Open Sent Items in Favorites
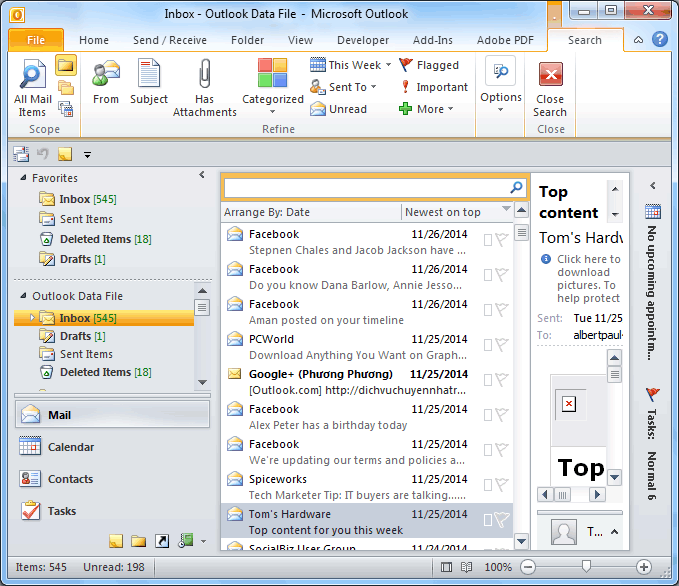 pos(86,219)
